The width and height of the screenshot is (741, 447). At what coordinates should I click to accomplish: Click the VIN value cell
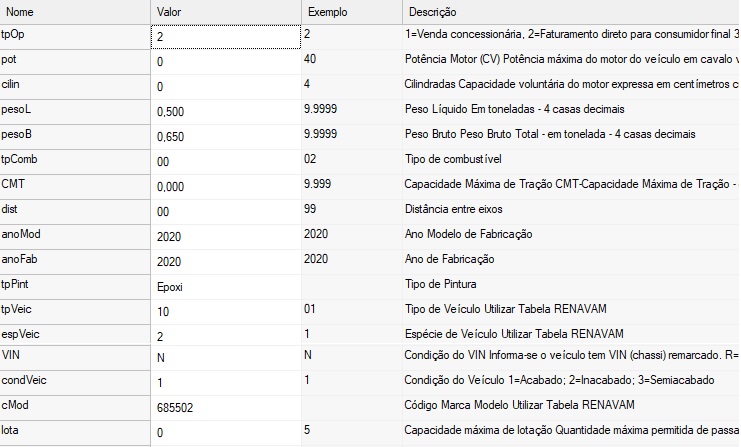click(225, 359)
